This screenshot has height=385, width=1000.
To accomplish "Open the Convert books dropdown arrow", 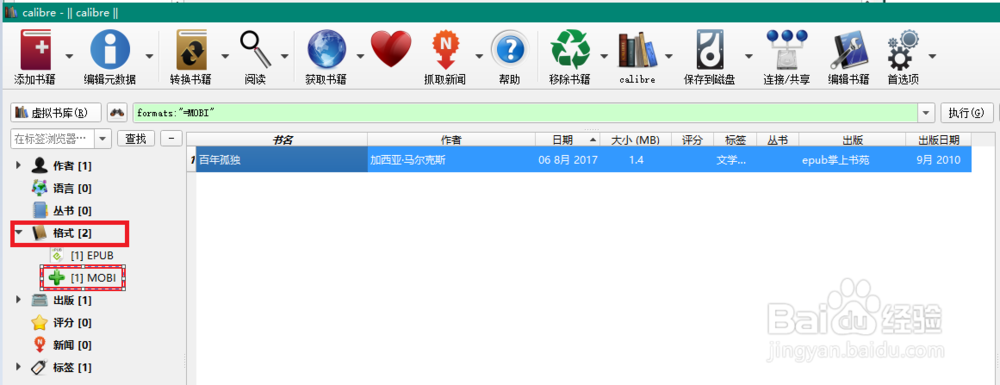I will click(x=225, y=56).
